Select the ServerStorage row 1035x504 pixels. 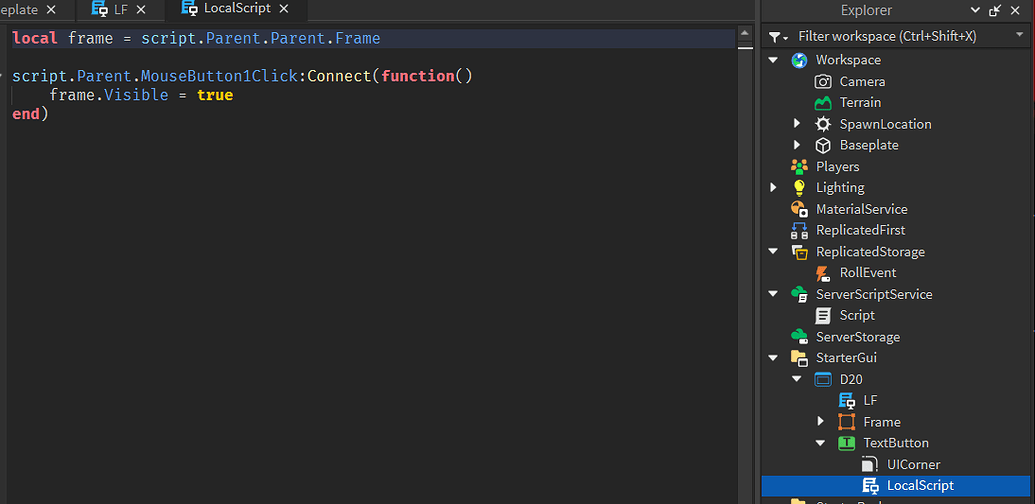(x=898, y=336)
